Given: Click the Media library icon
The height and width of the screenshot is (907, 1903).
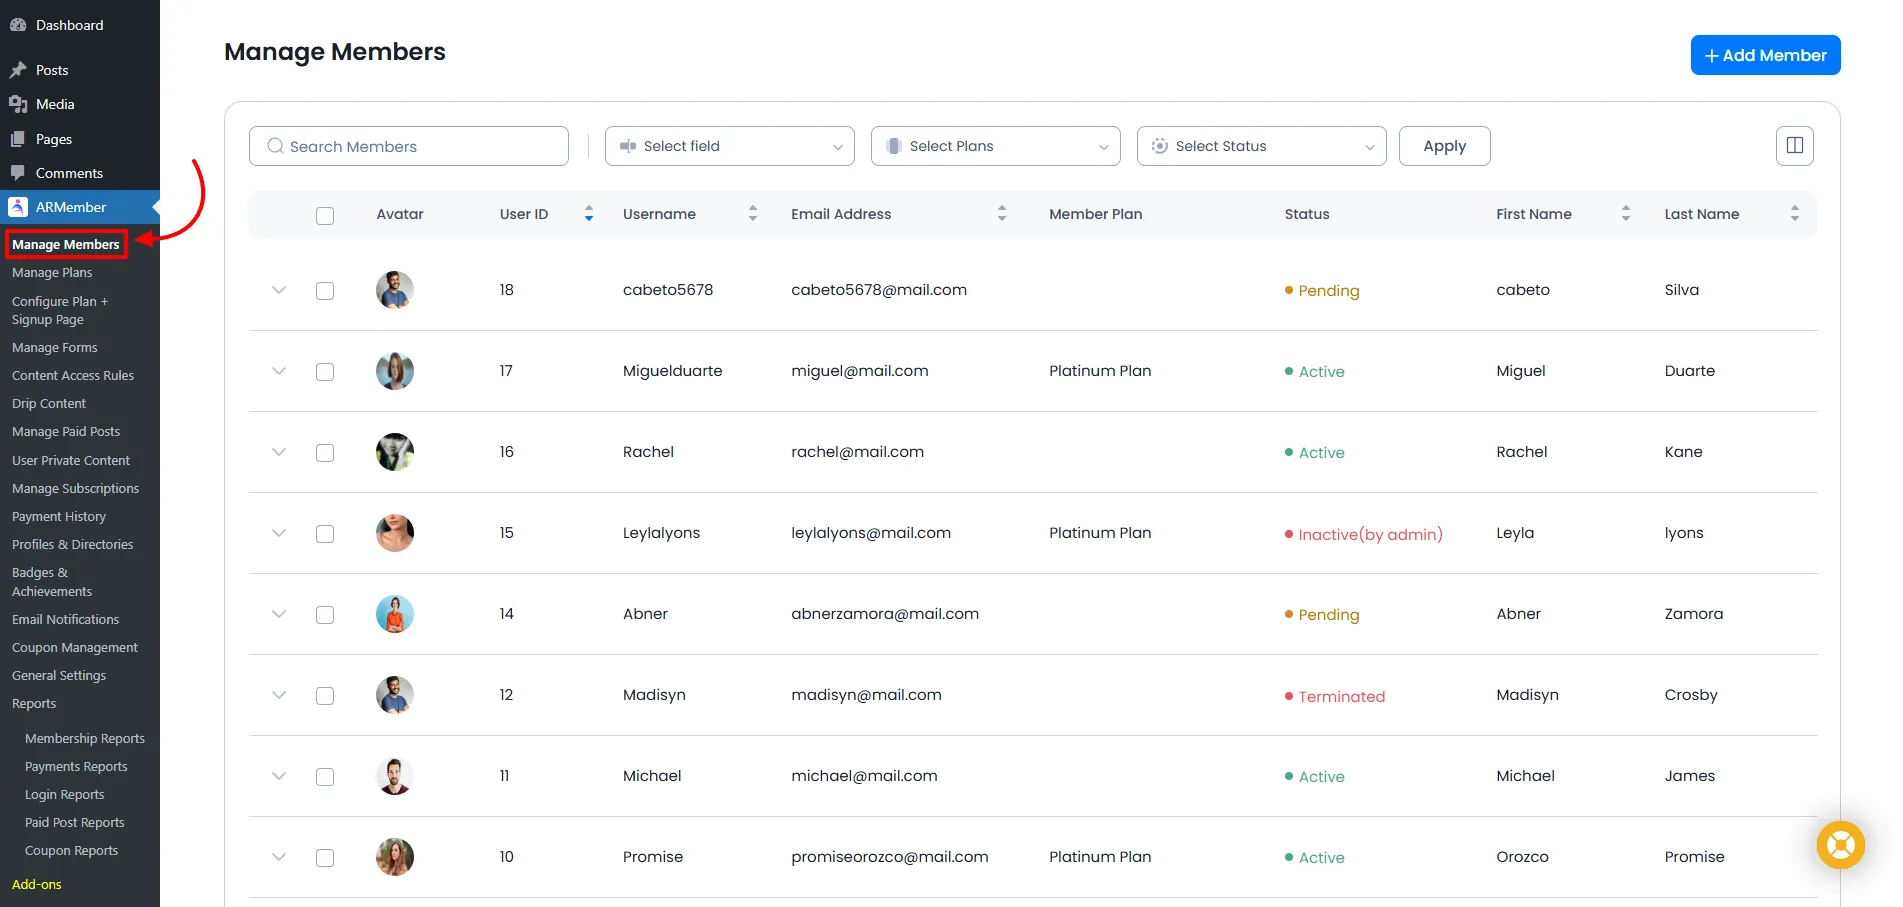Looking at the screenshot, I should click(x=21, y=104).
